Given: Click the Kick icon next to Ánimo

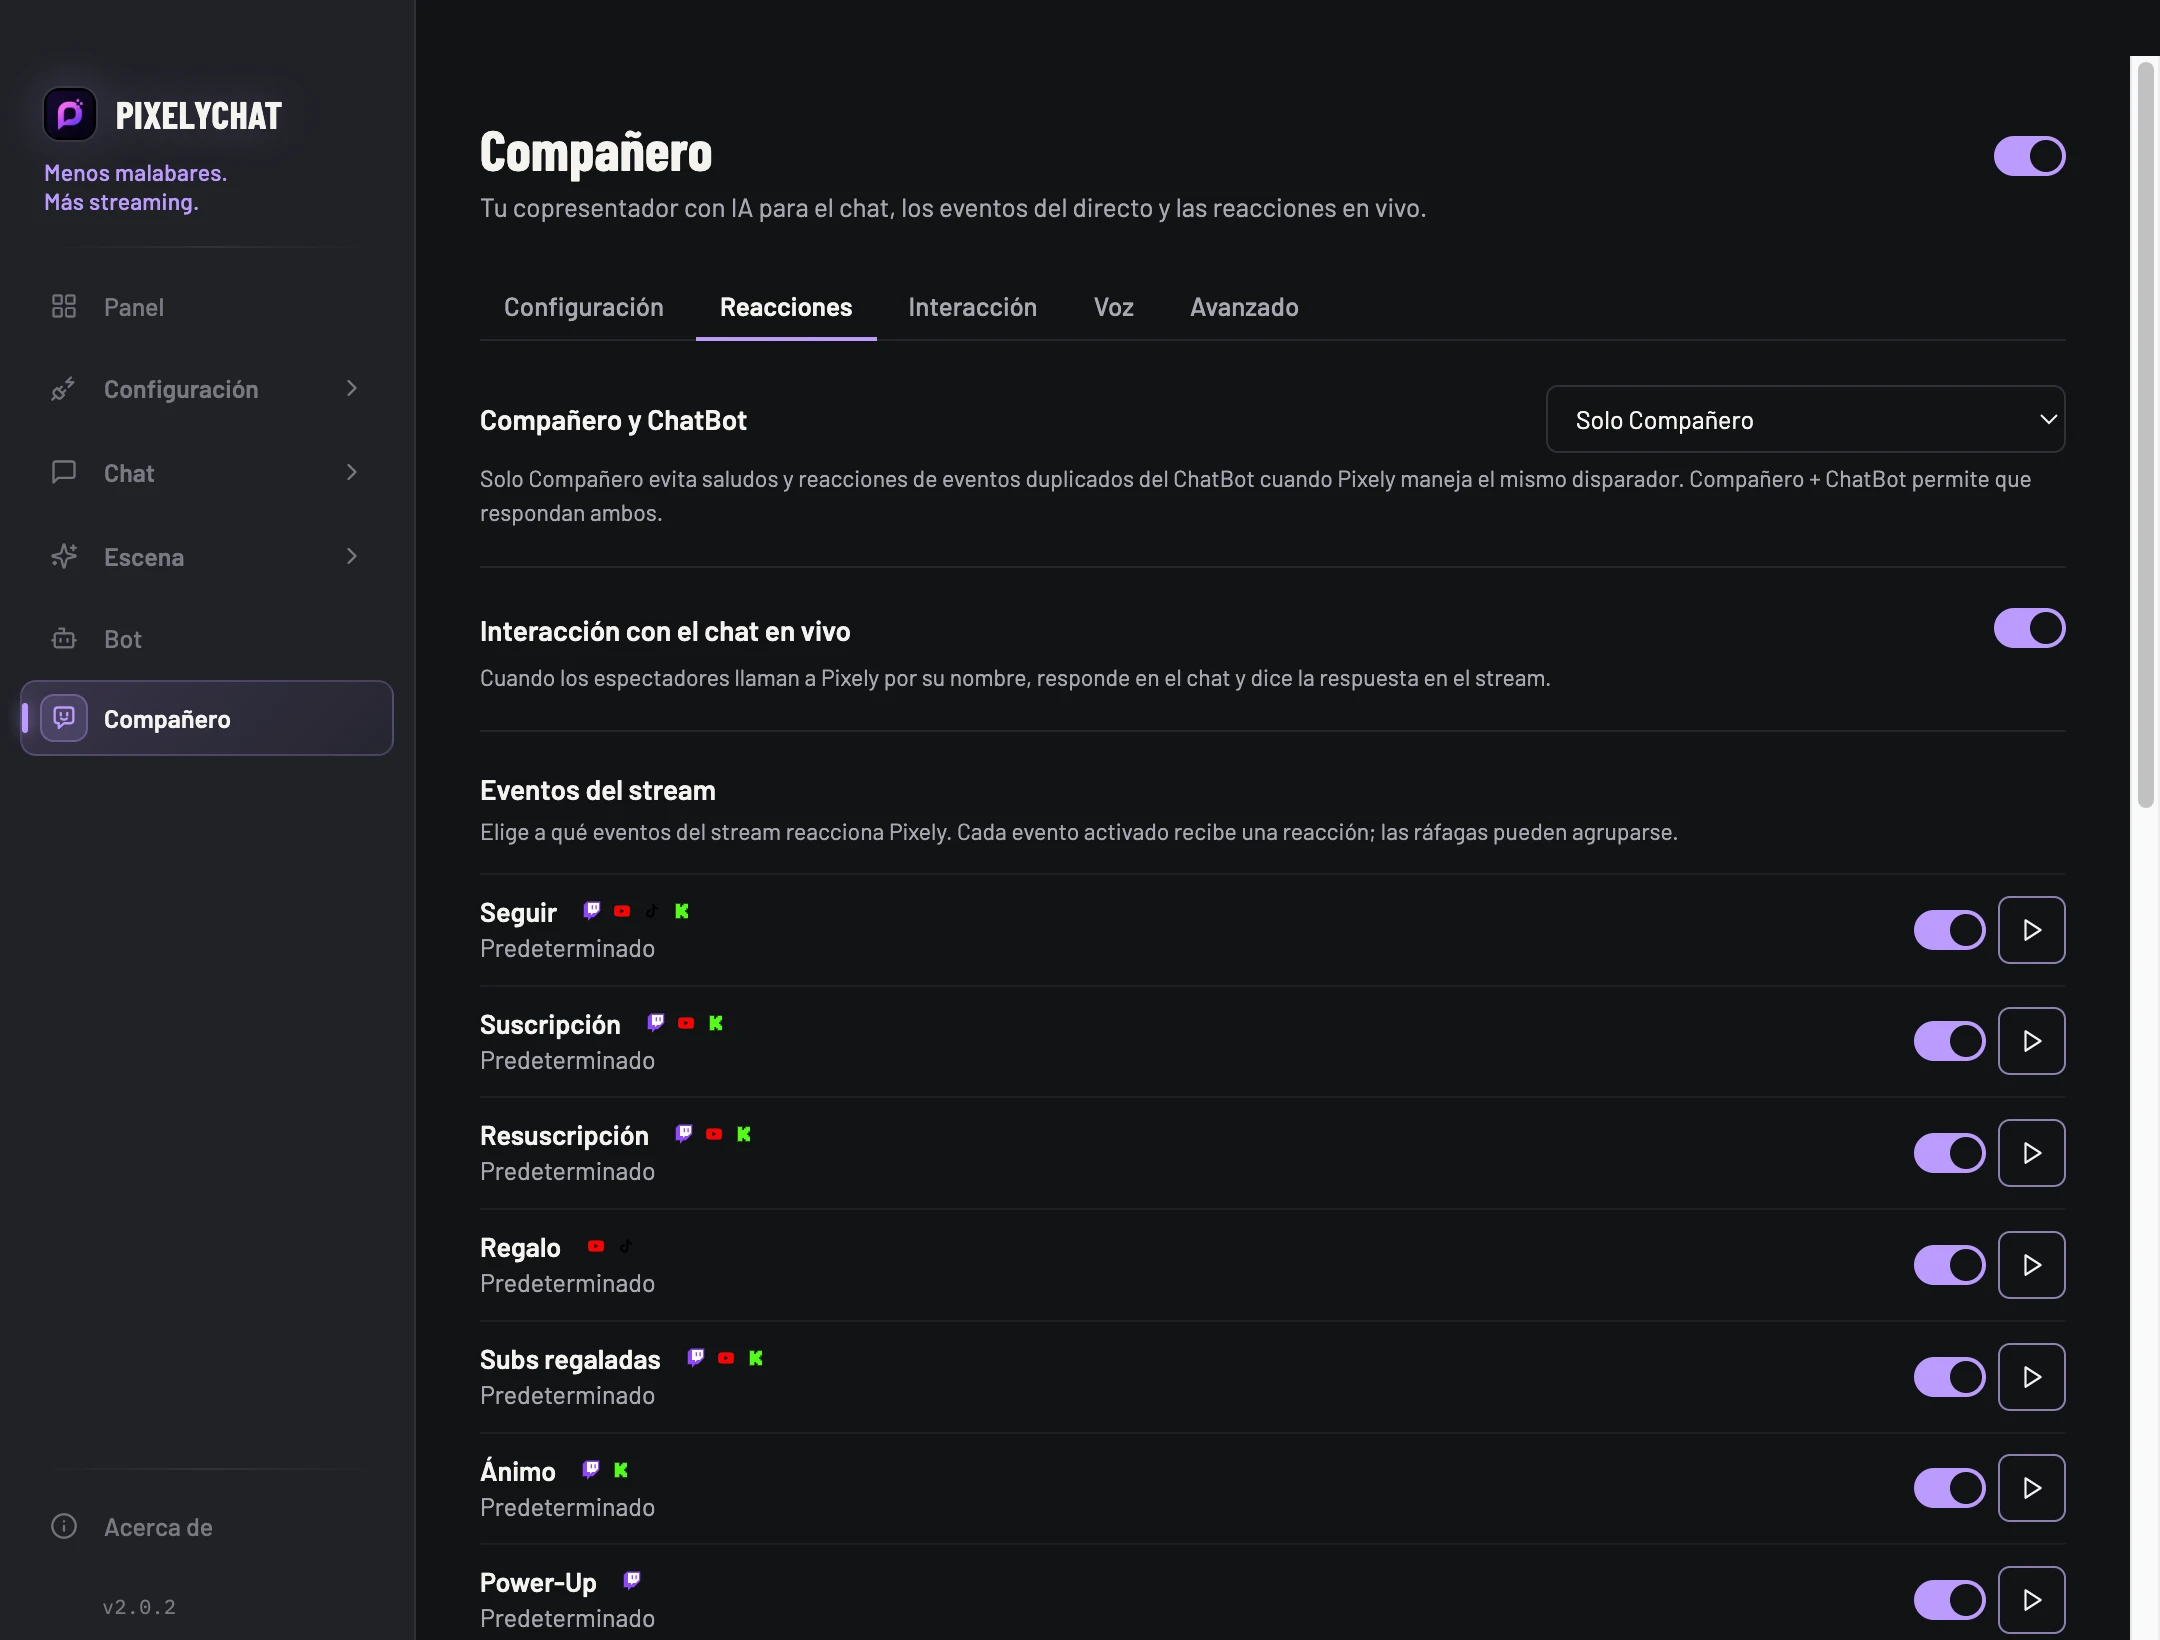Looking at the screenshot, I should point(621,1470).
